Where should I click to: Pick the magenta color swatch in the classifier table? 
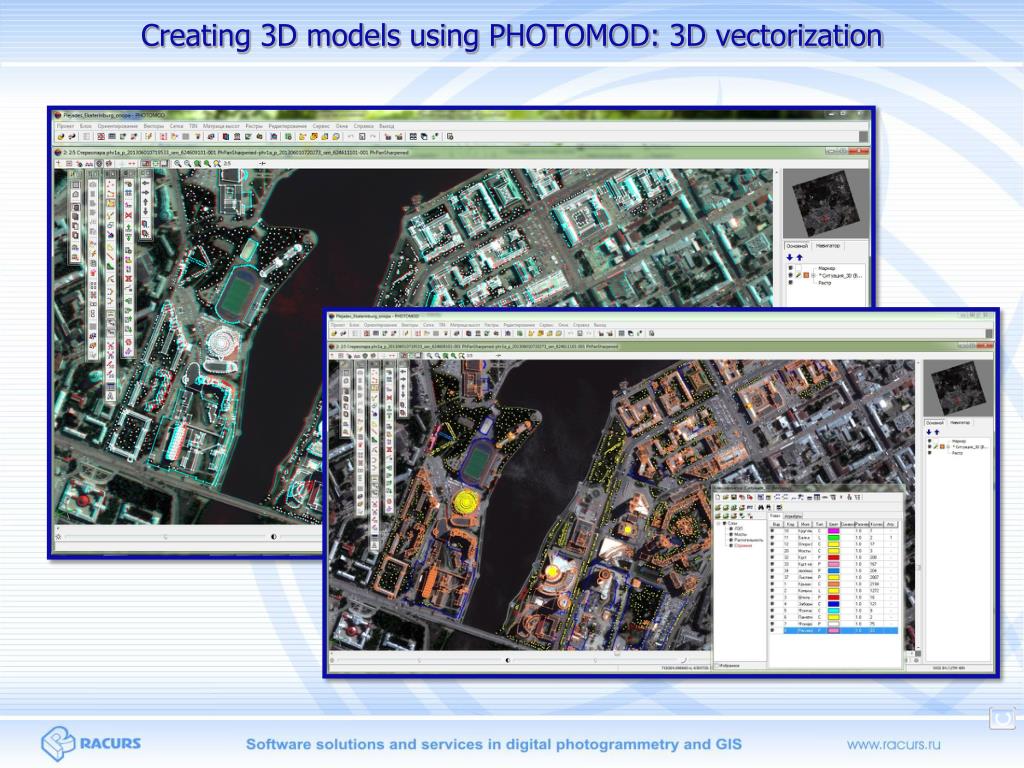pos(833,531)
